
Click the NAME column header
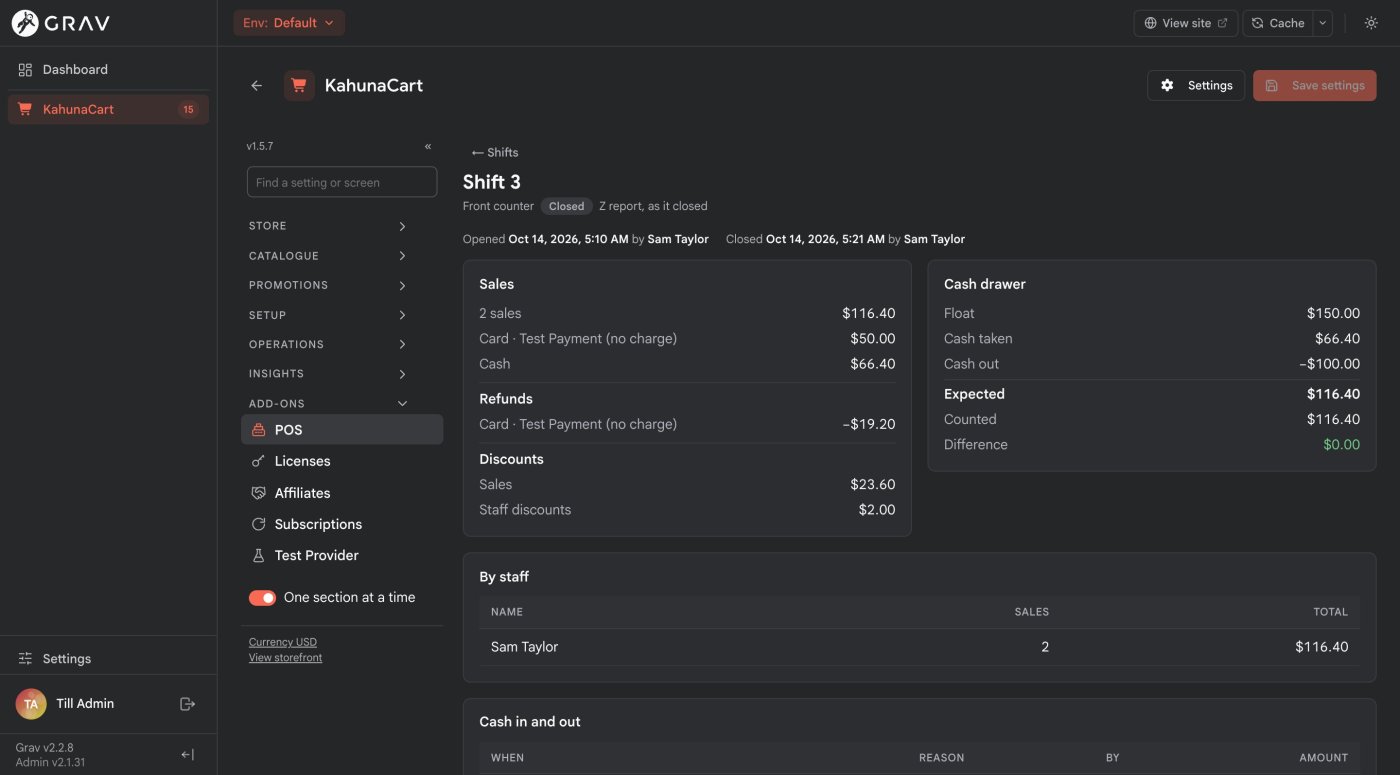[x=507, y=612]
